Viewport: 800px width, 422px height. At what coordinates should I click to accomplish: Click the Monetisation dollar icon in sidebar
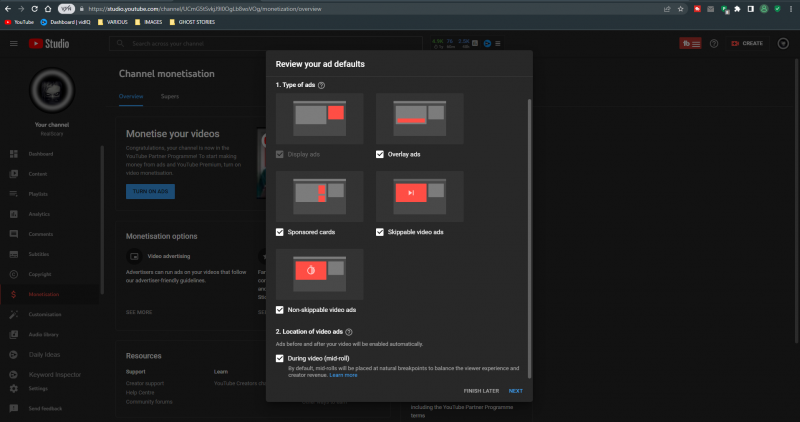[13, 294]
